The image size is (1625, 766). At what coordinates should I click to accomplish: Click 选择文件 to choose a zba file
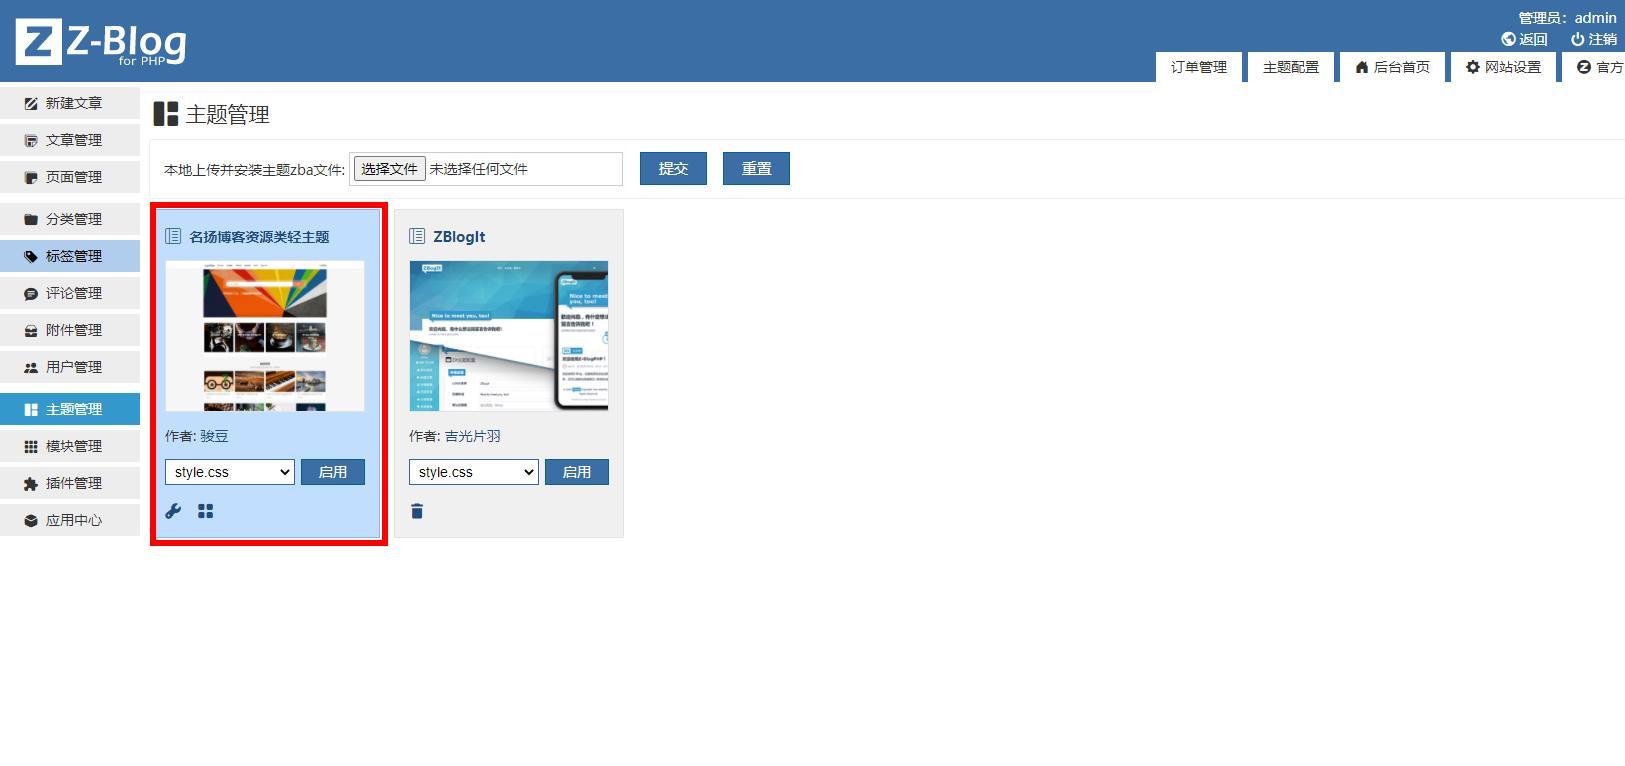(389, 169)
